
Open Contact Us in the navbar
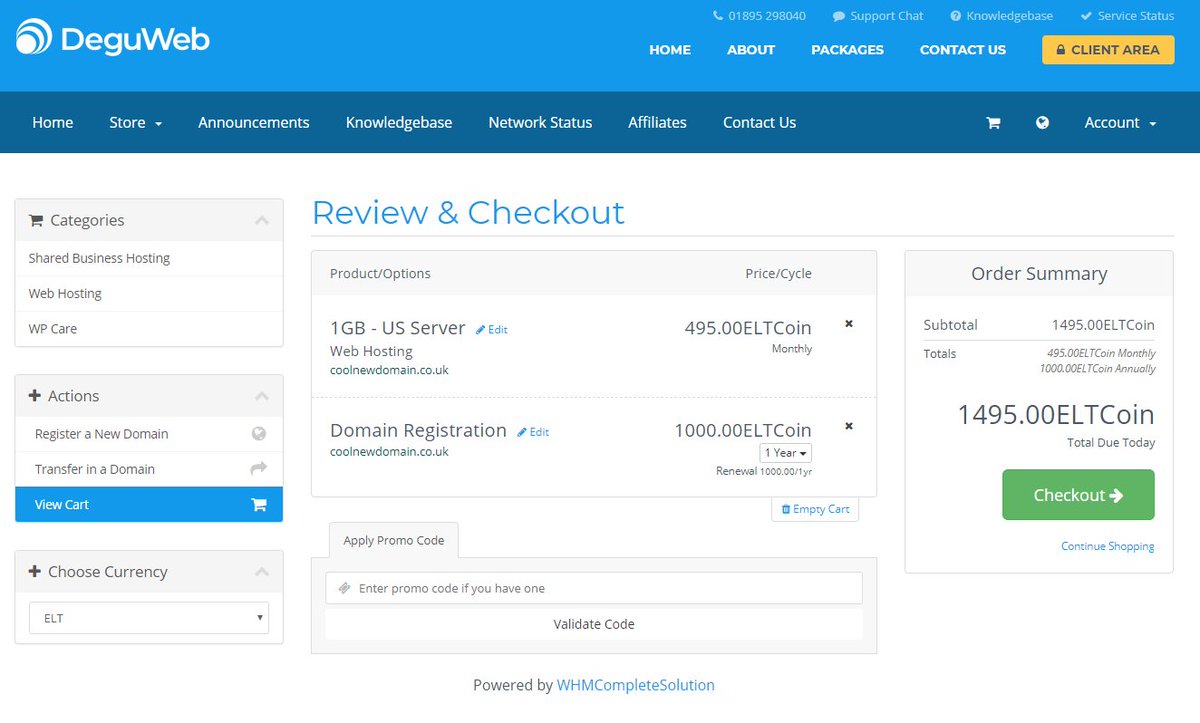[x=759, y=122]
